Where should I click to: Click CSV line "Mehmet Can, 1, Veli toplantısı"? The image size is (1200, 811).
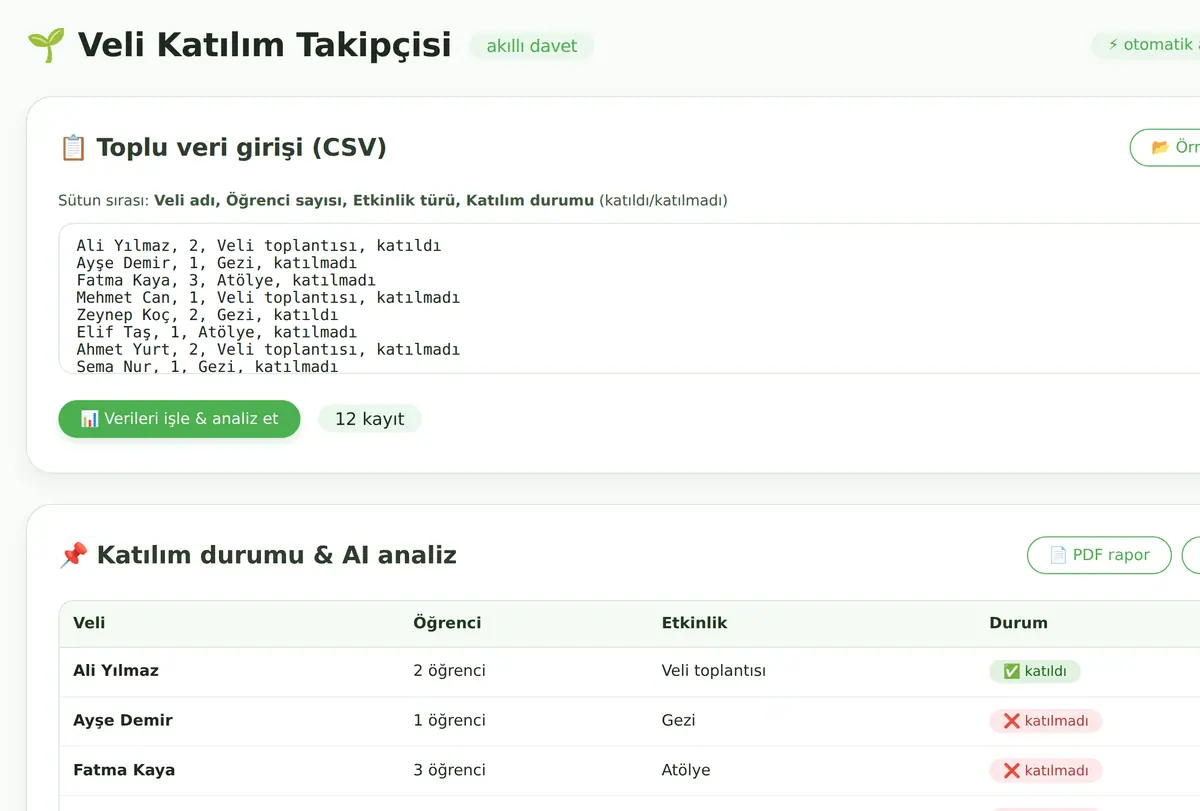pos(268,298)
